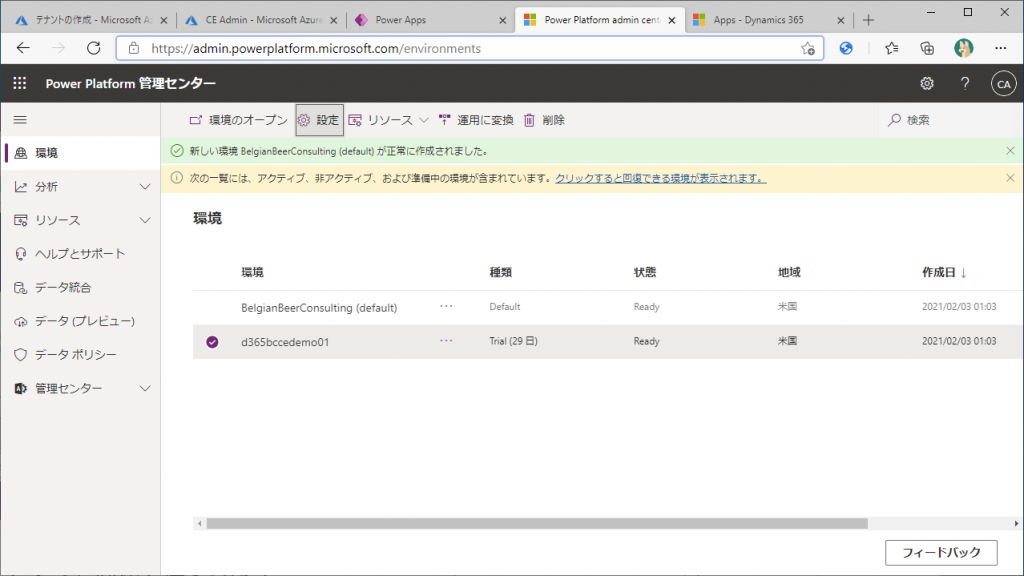Open browser Collections icon
Image resolution: width=1024 pixels, height=576 pixels.
927,48
